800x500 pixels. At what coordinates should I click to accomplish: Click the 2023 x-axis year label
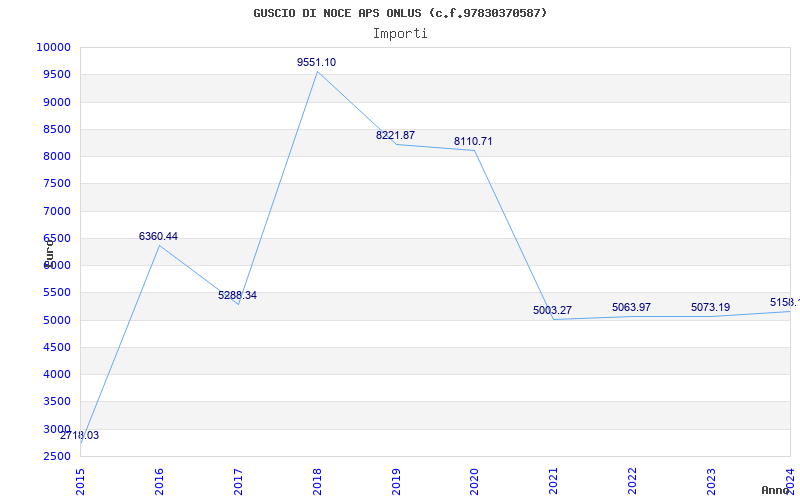[711, 481]
